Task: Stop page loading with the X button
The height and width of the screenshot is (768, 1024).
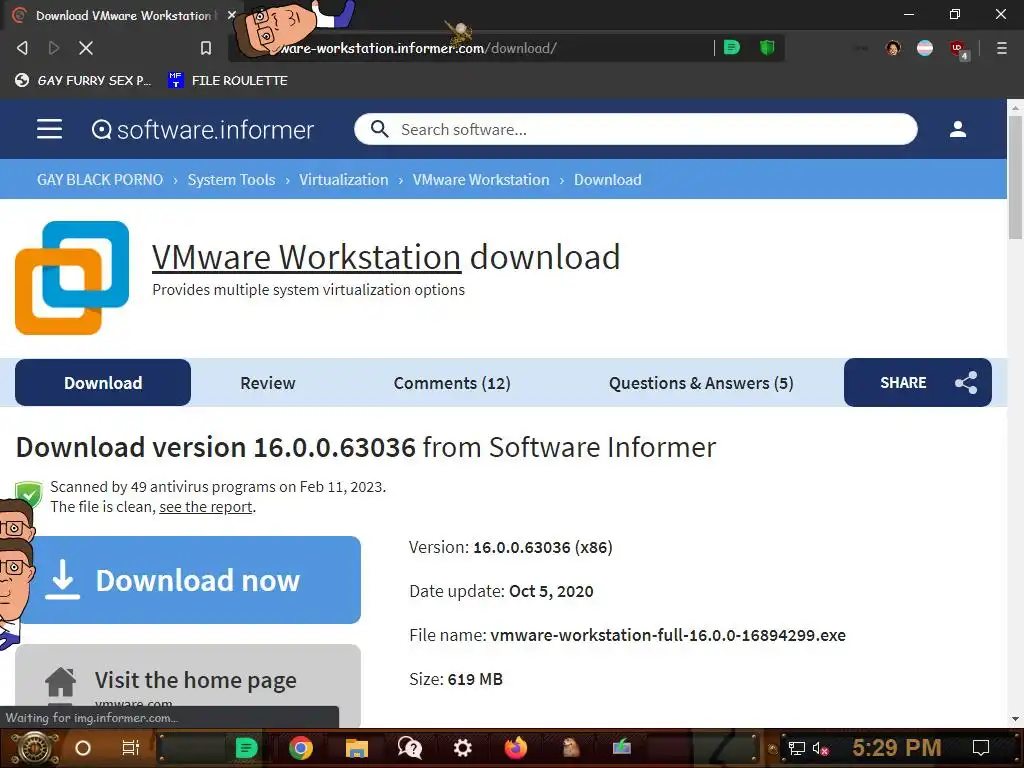Action: pyautogui.click(x=86, y=48)
